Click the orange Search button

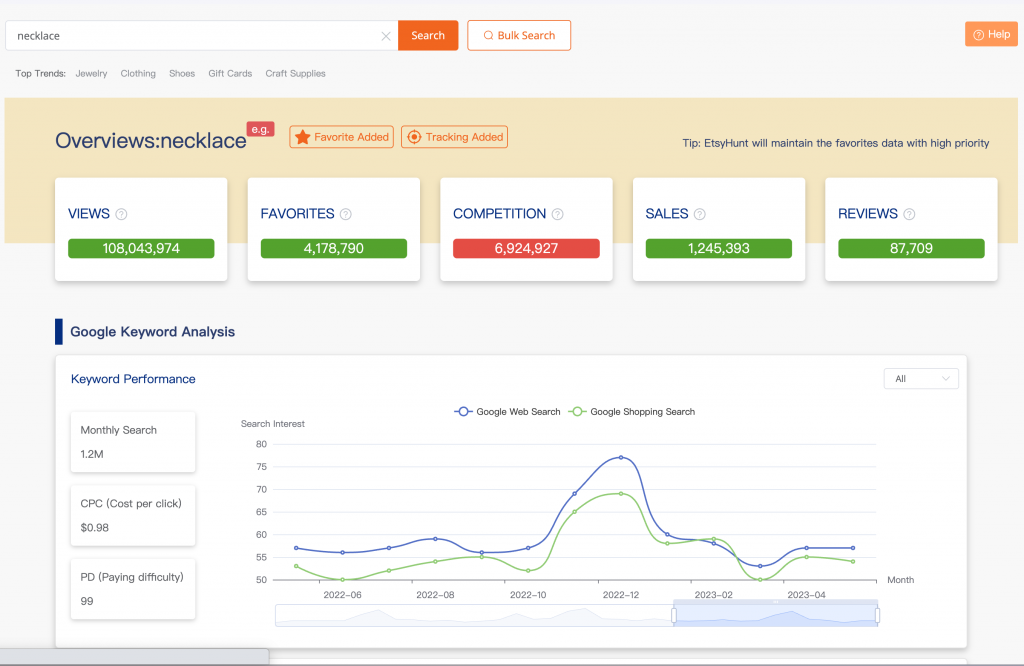click(428, 36)
